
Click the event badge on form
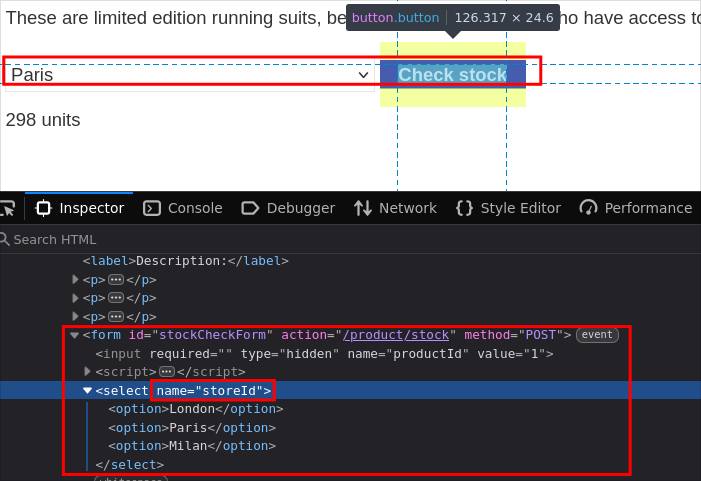tap(597, 335)
